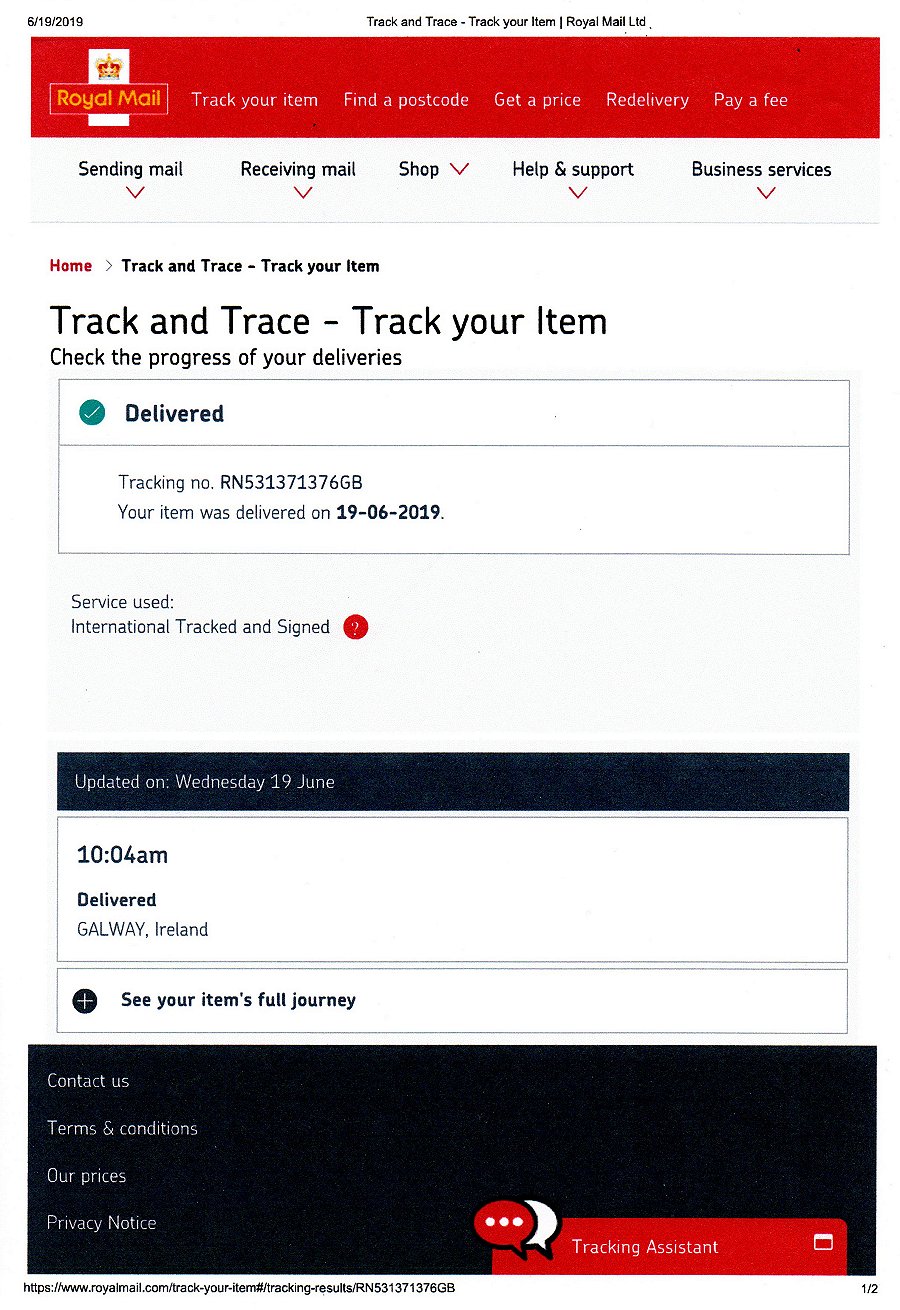Go to Find a postcode

[406, 100]
